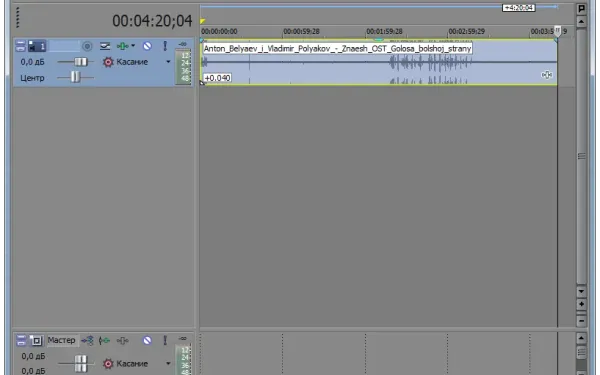This screenshot has height=375, width=600.
Task: Solo the Master bus
Action: (165, 340)
